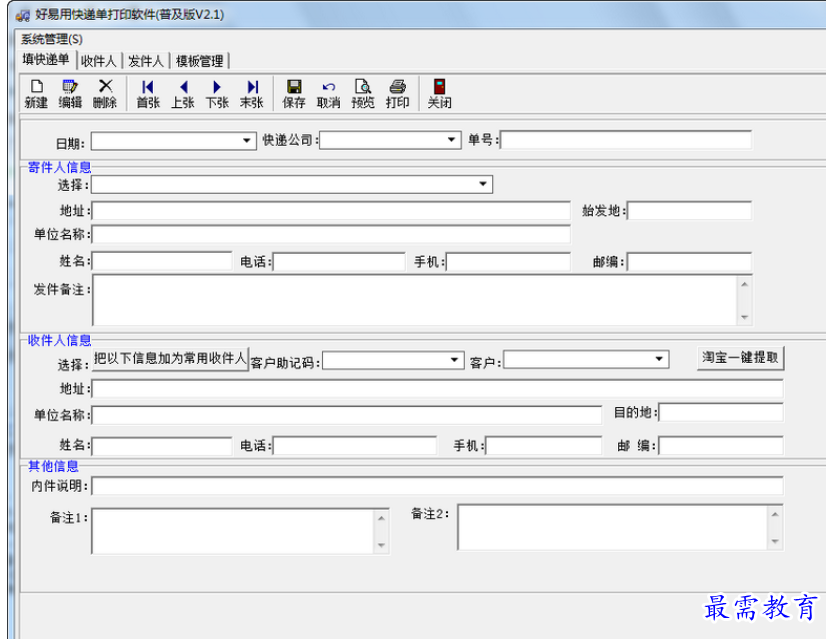Click the 内件说明 input field
The height and width of the screenshot is (639, 826).
click(x=438, y=486)
